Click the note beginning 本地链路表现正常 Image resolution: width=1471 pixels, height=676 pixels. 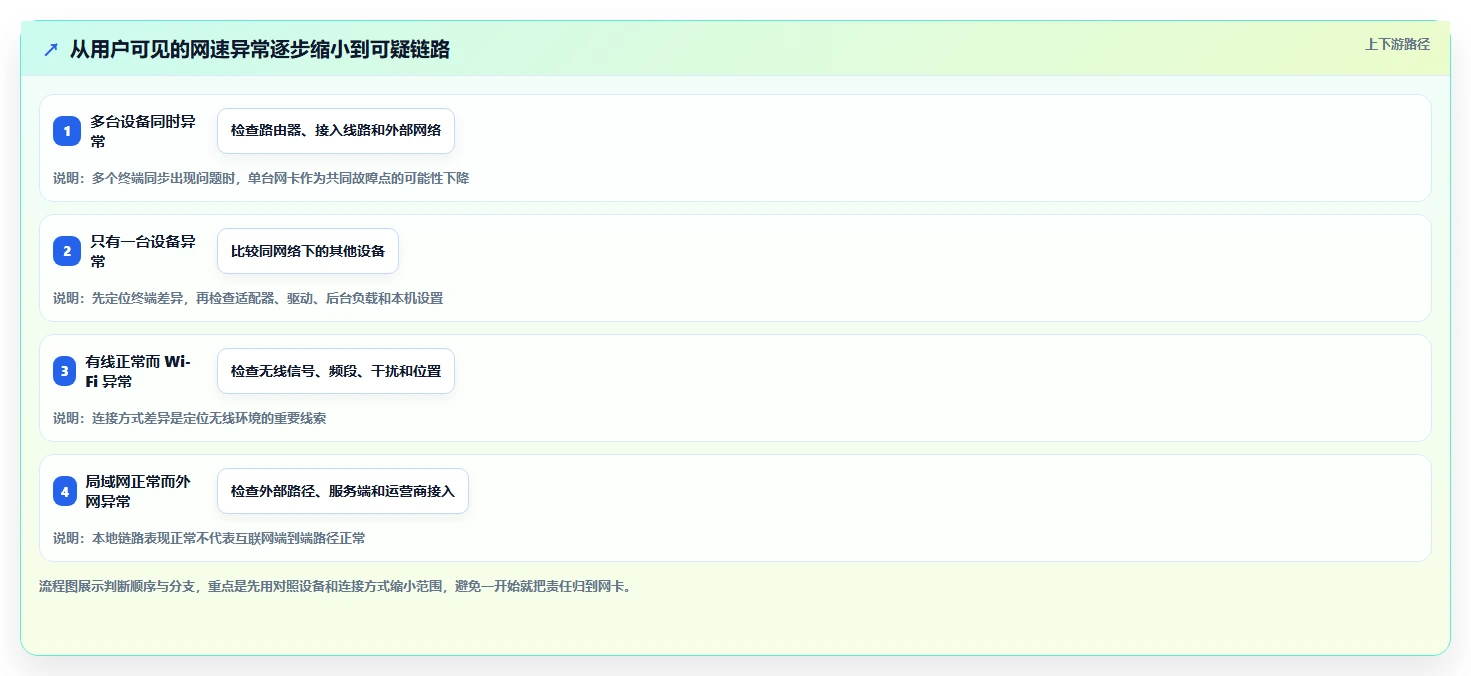[x=209, y=538]
